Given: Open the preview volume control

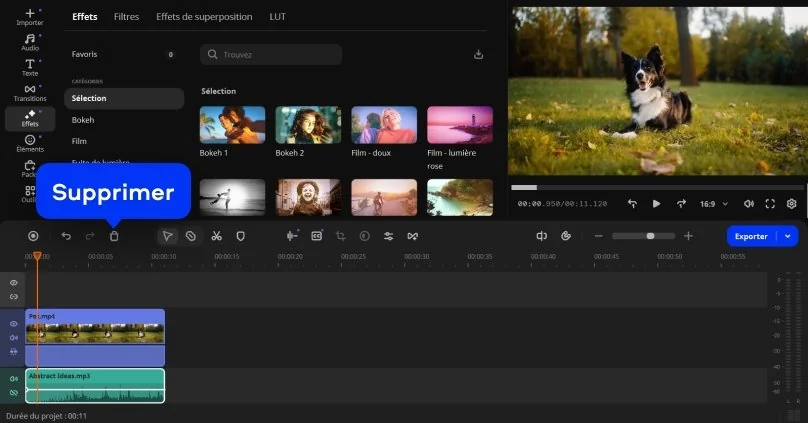Looking at the screenshot, I should pos(748,203).
